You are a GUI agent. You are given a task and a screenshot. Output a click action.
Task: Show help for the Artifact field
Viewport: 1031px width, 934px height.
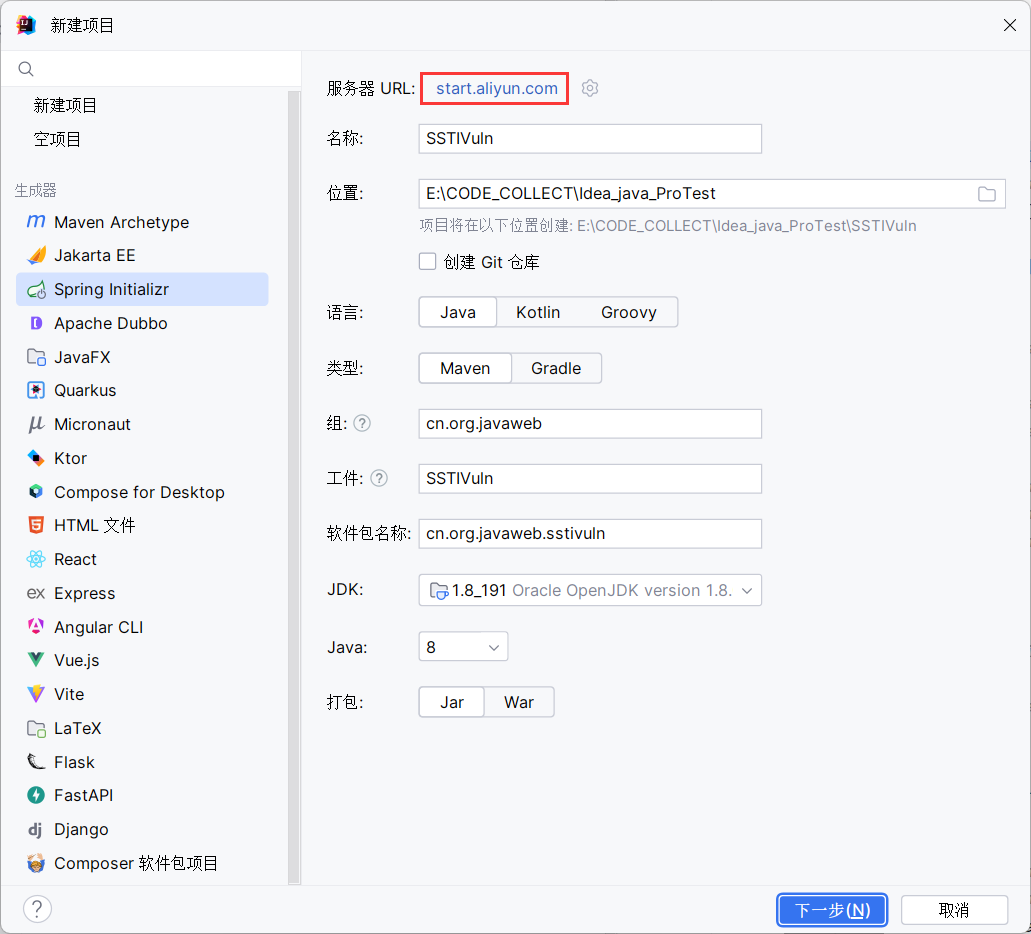click(x=379, y=478)
